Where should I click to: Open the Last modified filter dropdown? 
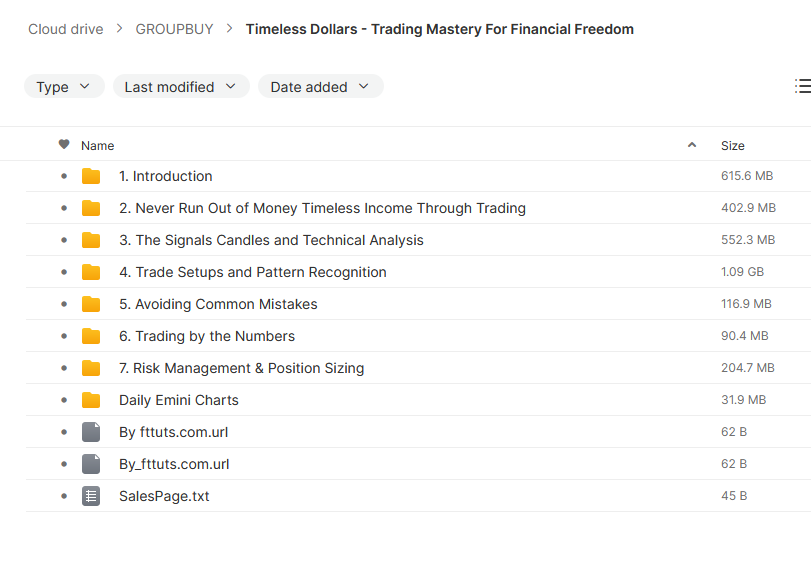click(182, 86)
